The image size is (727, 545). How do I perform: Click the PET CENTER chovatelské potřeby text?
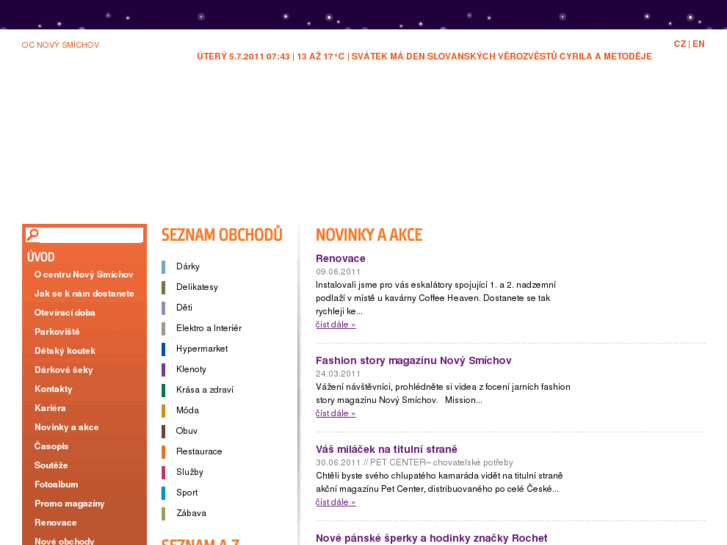click(x=441, y=462)
